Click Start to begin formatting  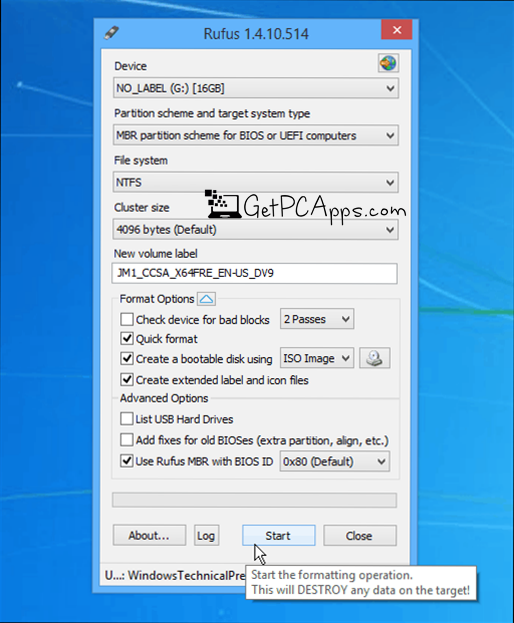point(278,536)
